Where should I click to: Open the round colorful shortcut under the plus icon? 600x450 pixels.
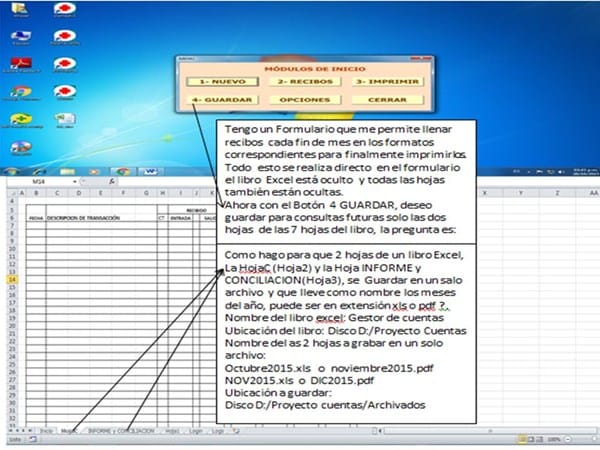tap(21, 148)
